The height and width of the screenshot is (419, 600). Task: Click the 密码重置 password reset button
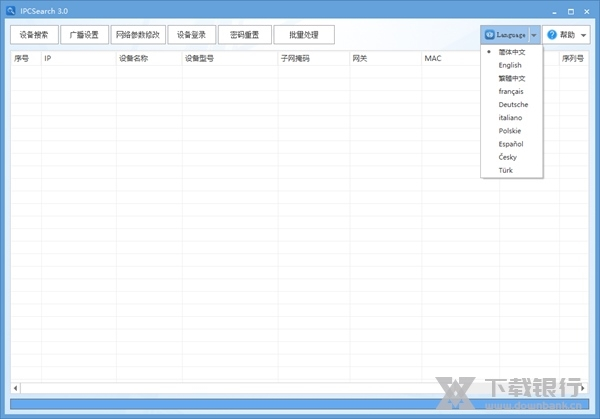pos(245,35)
